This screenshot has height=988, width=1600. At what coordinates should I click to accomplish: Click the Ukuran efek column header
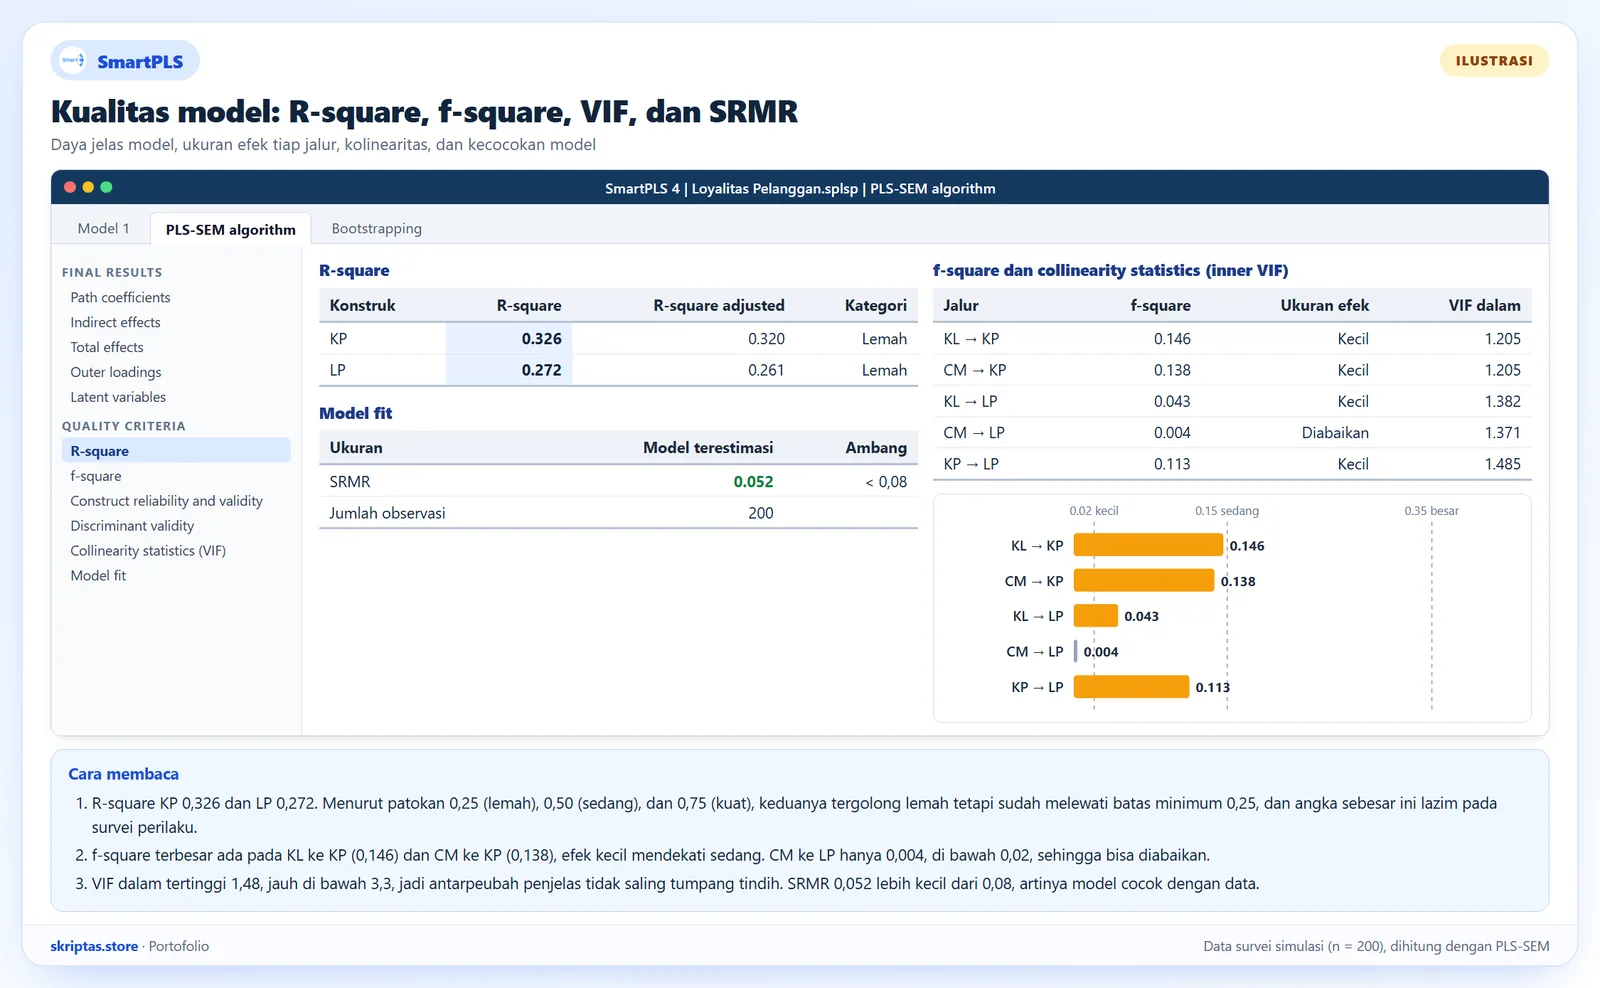[x=1325, y=306]
